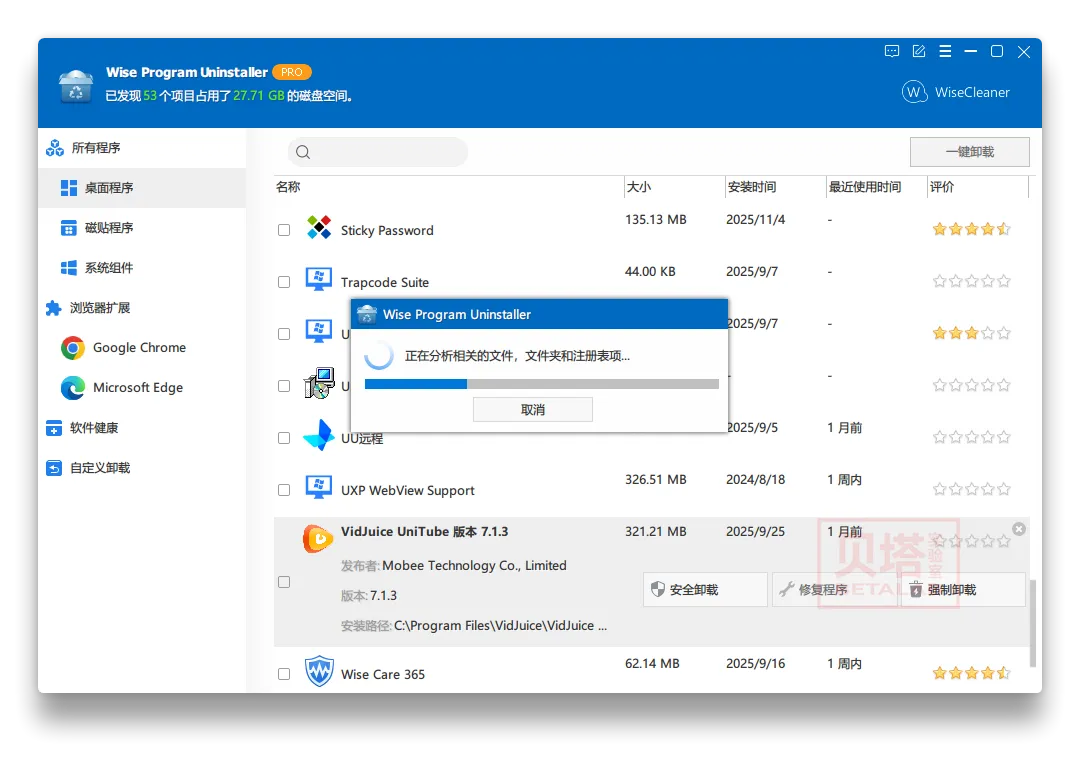Check the Trapcode Suite checkbox
This screenshot has height=759, width=1080.
(284, 282)
